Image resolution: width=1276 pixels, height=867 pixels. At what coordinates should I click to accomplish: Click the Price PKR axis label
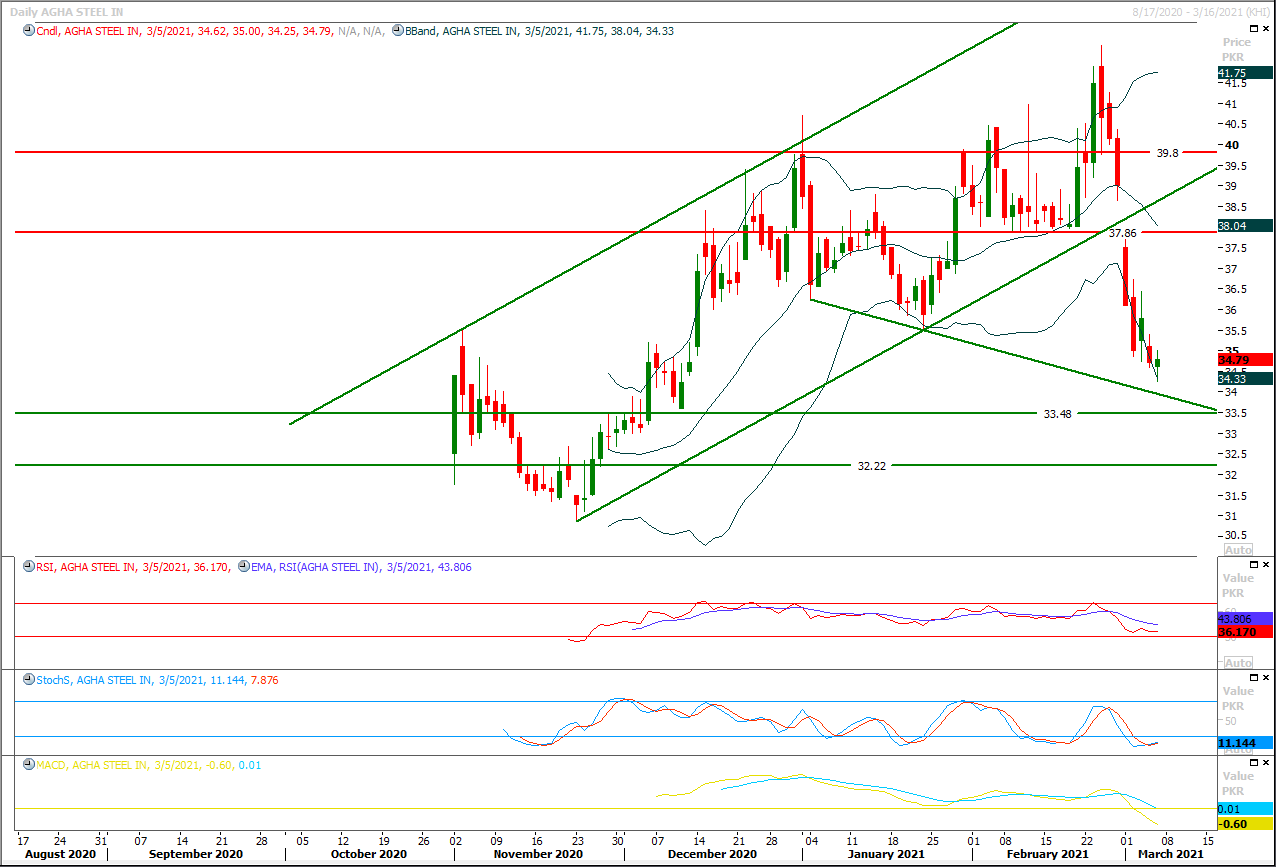tap(1237, 49)
